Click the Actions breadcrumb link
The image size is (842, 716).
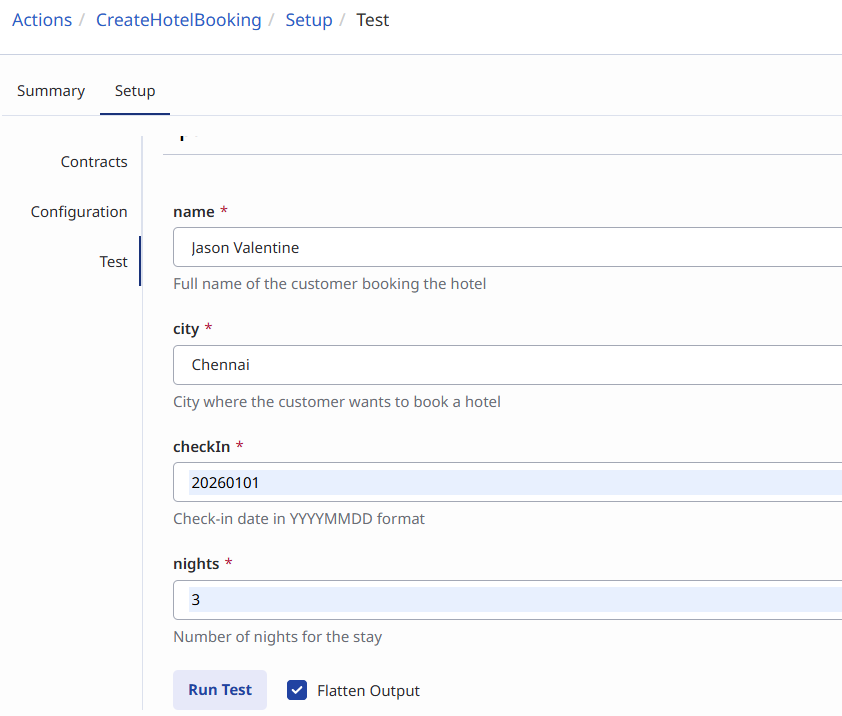[x=42, y=20]
